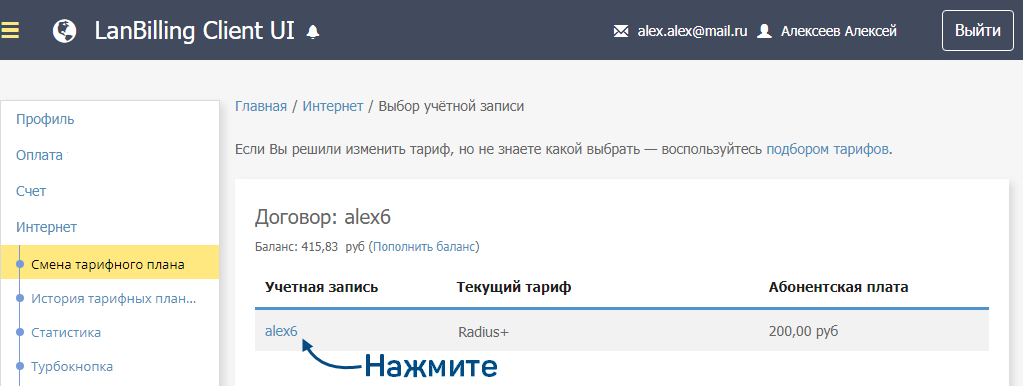
Task: Click Текущий тариф column header
Action: coord(514,287)
